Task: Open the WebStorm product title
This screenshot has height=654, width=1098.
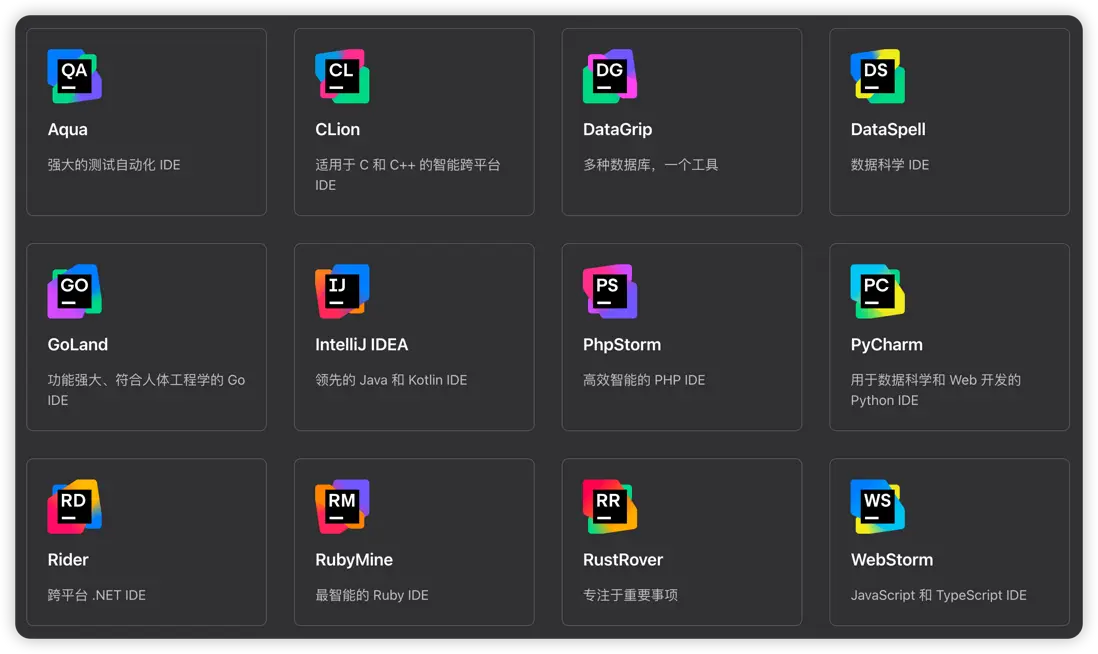Action: 891,559
